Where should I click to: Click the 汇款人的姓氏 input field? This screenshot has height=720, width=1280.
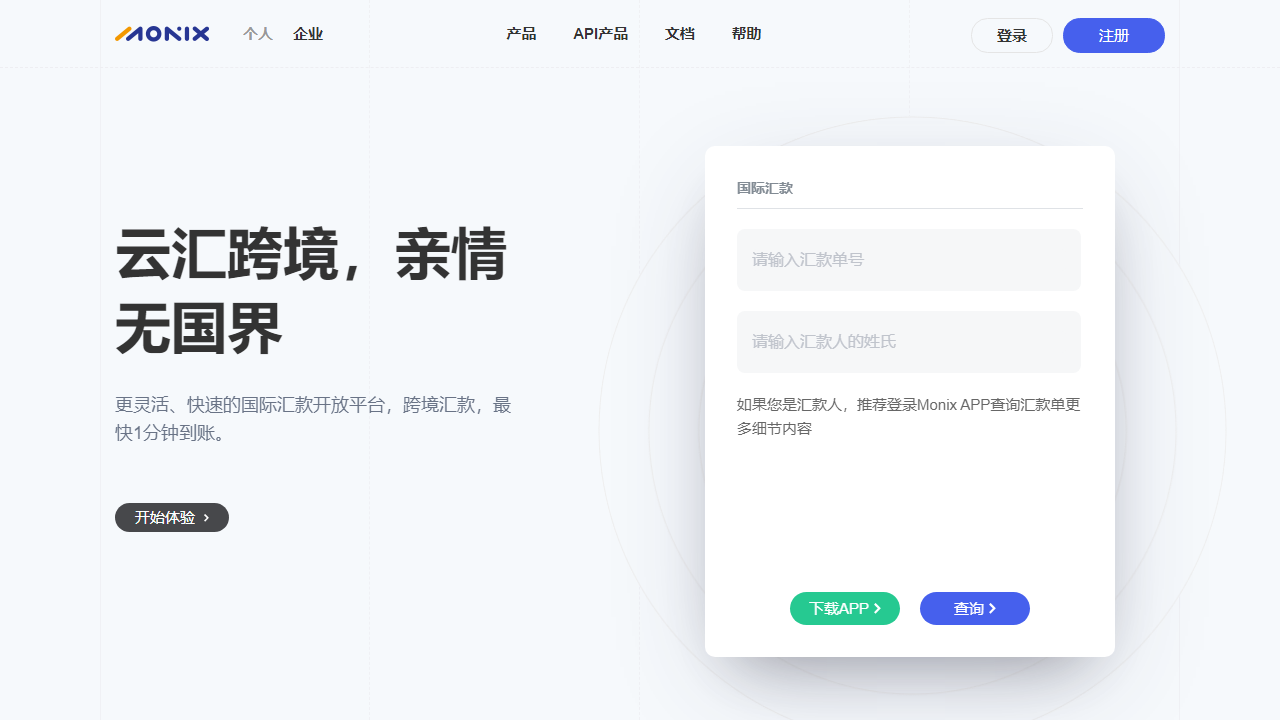pos(908,341)
